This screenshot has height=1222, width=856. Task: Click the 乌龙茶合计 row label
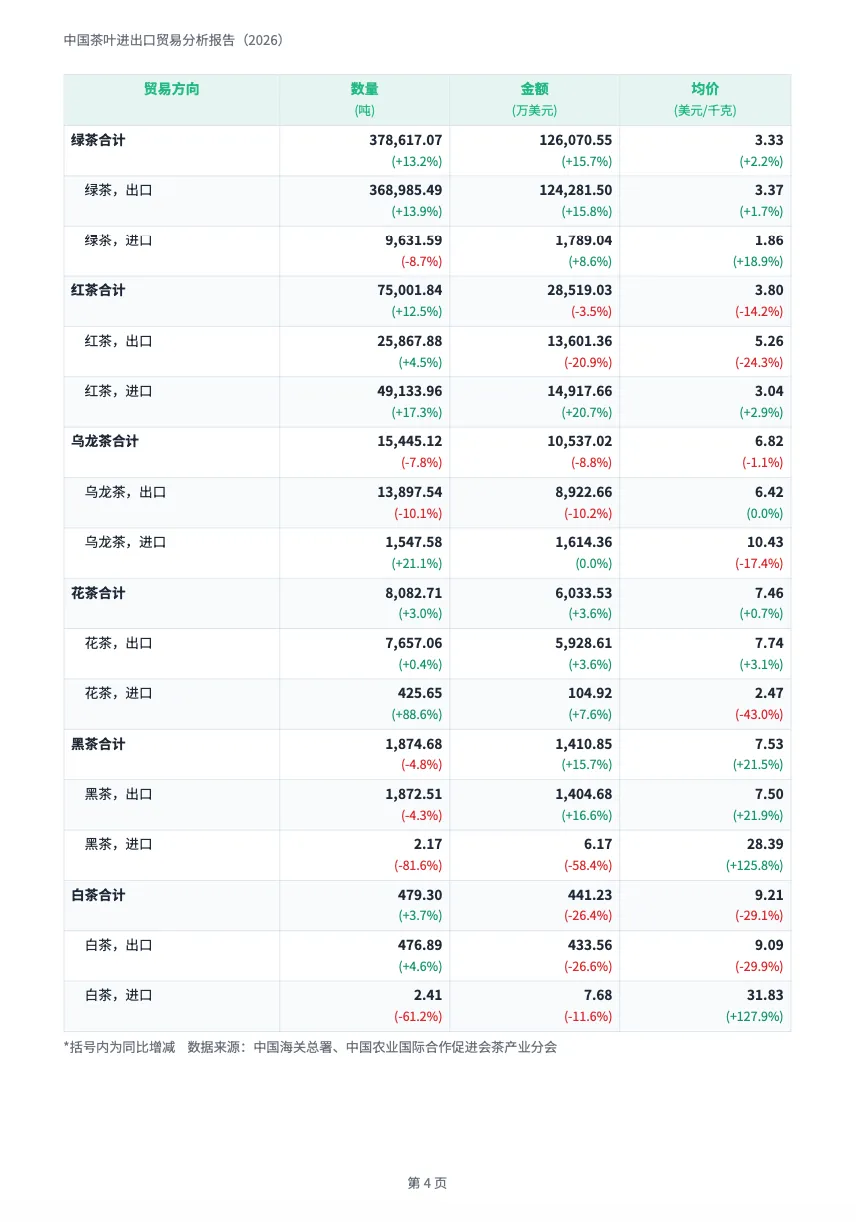click(104, 441)
